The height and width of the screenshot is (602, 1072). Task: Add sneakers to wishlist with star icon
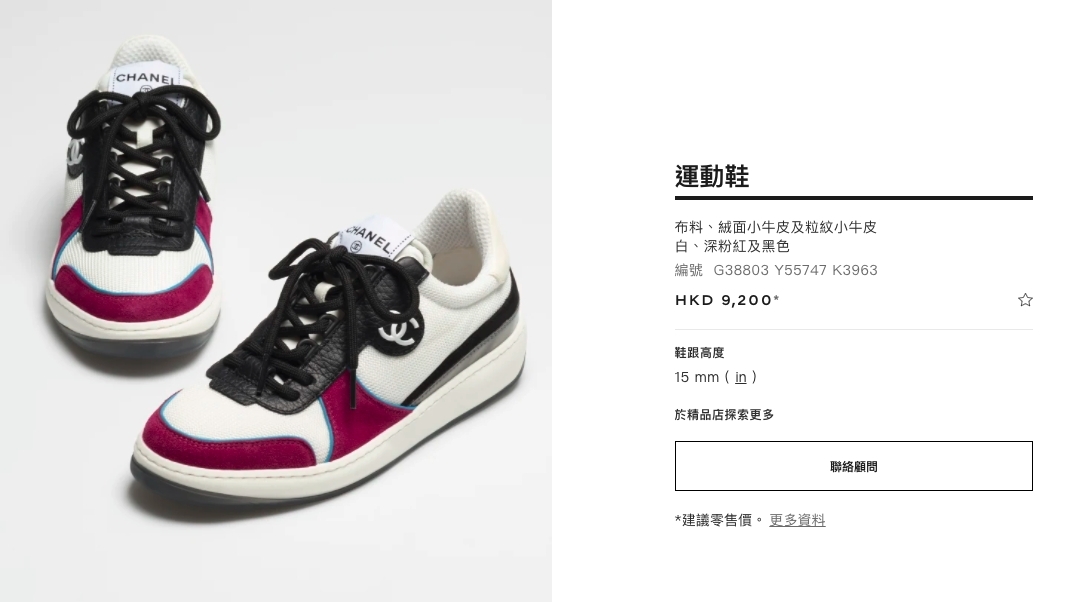1024,300
